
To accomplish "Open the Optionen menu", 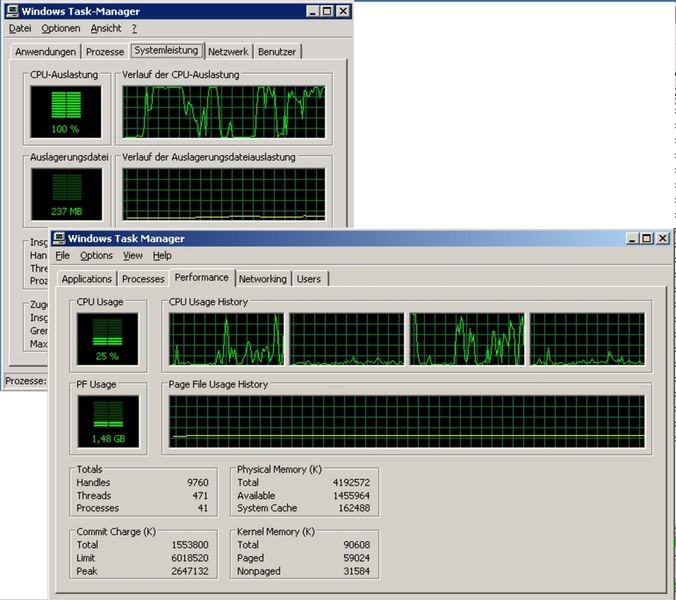I will point(61,28).
